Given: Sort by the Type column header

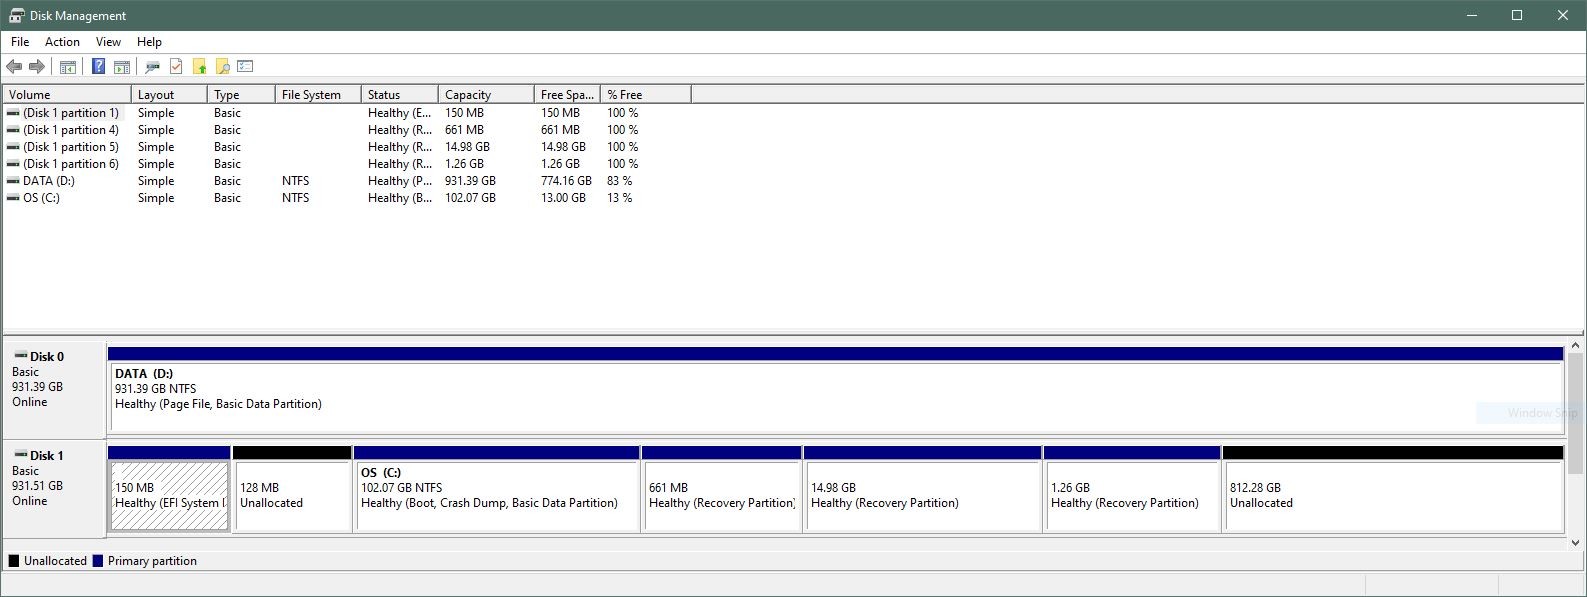Looking at the screenshot, I should click(x=241, y=95).
